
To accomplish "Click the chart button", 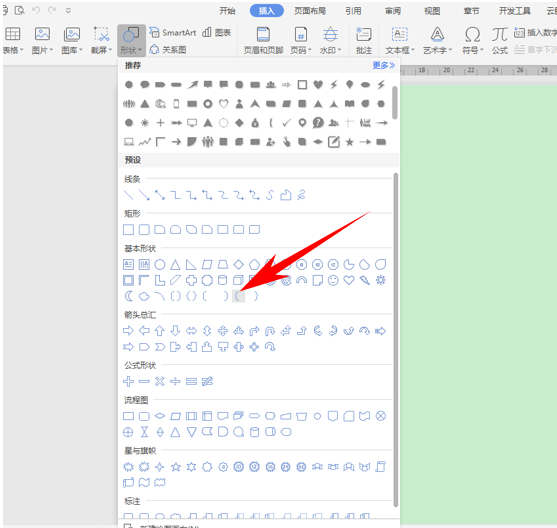I will 217,33.
